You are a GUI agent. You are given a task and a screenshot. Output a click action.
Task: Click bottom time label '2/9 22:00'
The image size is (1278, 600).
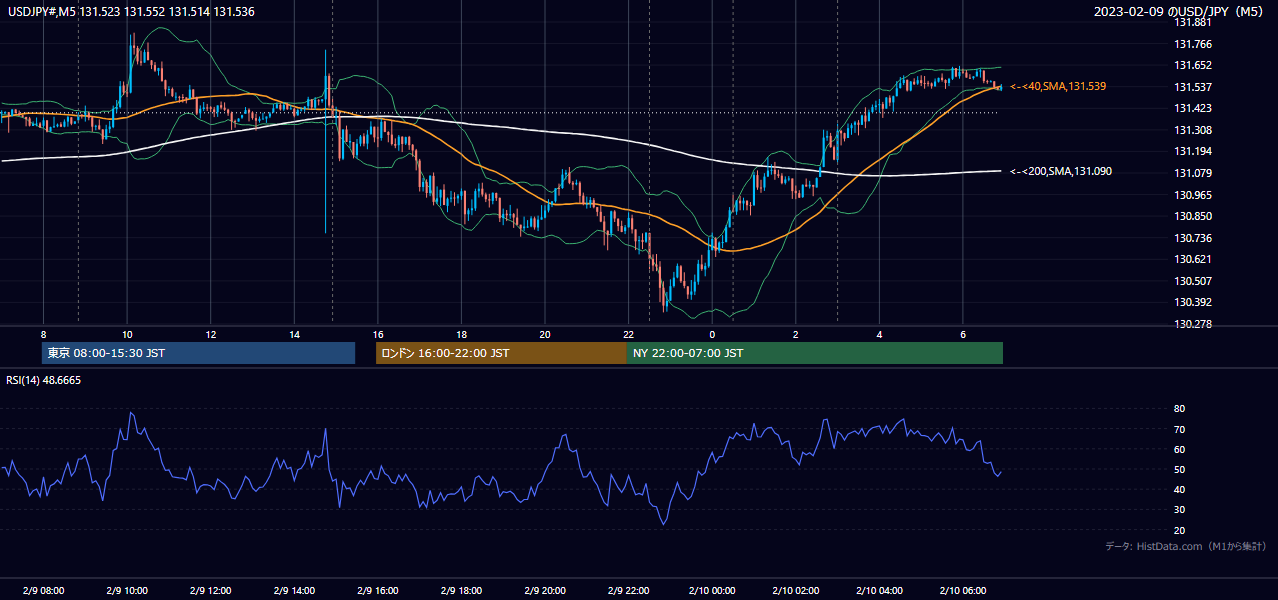(x=628, y=590)
